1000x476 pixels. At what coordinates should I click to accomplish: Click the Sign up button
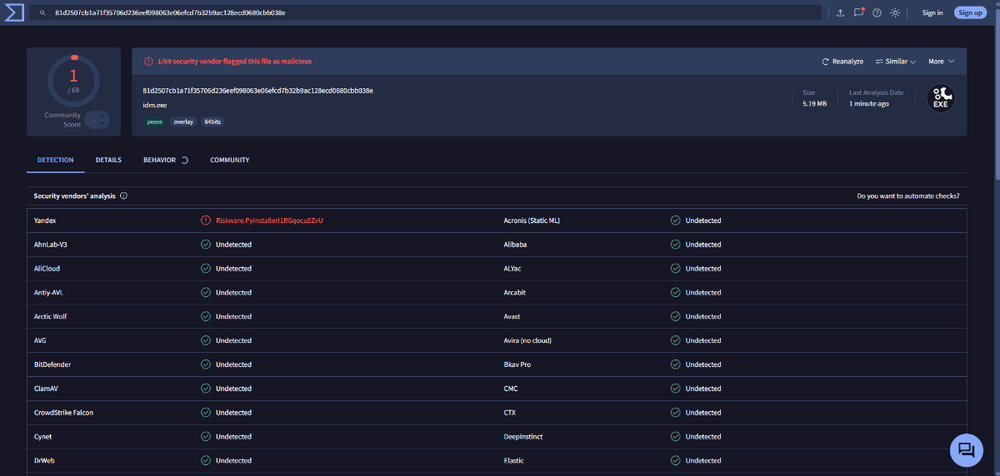pos(970,13)
